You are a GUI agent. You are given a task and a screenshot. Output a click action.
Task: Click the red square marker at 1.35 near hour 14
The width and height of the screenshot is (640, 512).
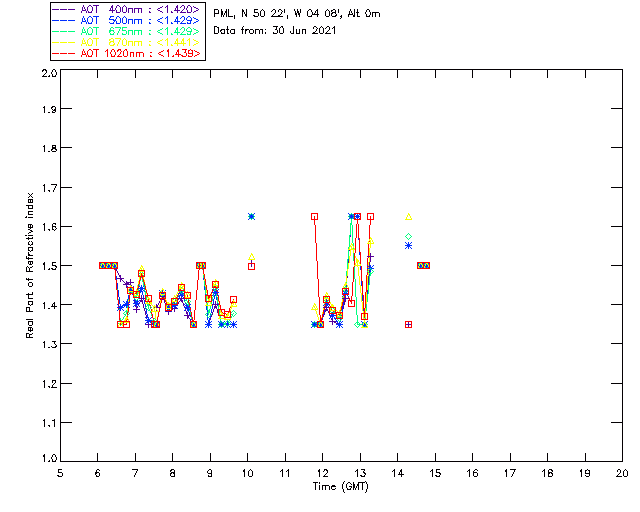pos(409,325)
